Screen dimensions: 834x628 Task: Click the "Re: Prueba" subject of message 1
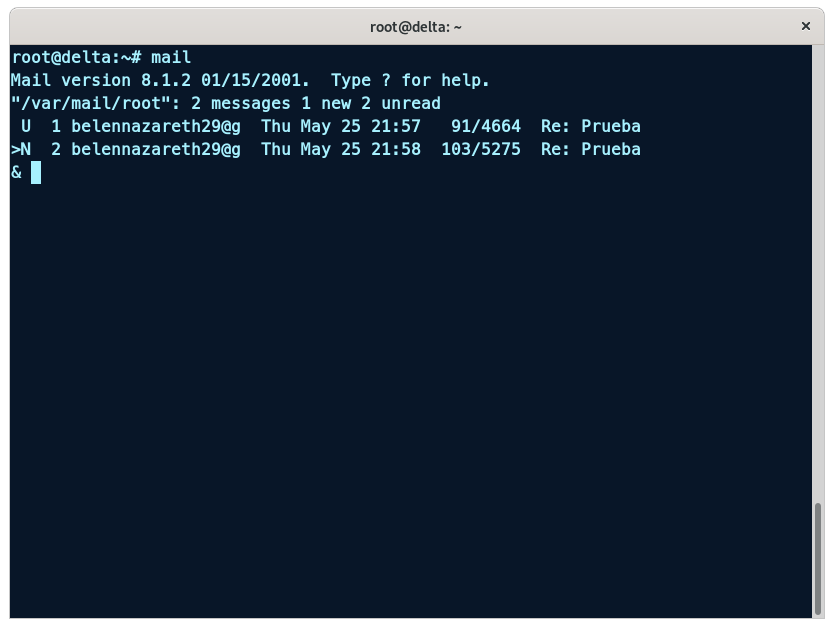tap(591, 126)
